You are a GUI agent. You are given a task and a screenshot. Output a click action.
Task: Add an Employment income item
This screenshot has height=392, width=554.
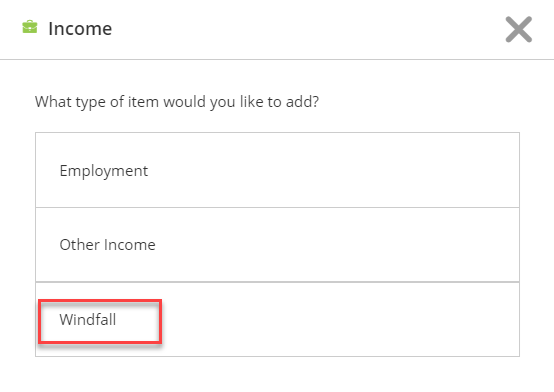coord(277,170)
